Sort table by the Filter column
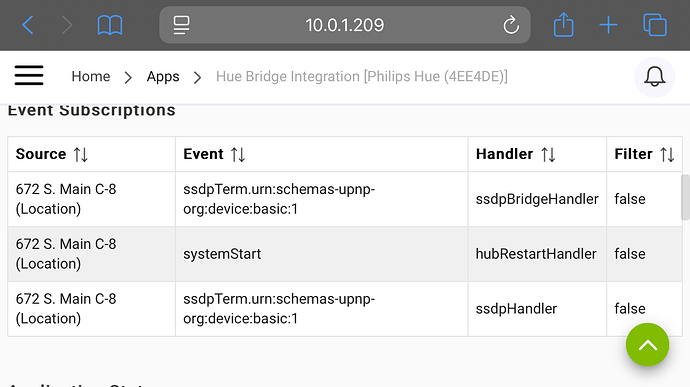The width and height of the screenshot is (690, 387). [667, 155]
